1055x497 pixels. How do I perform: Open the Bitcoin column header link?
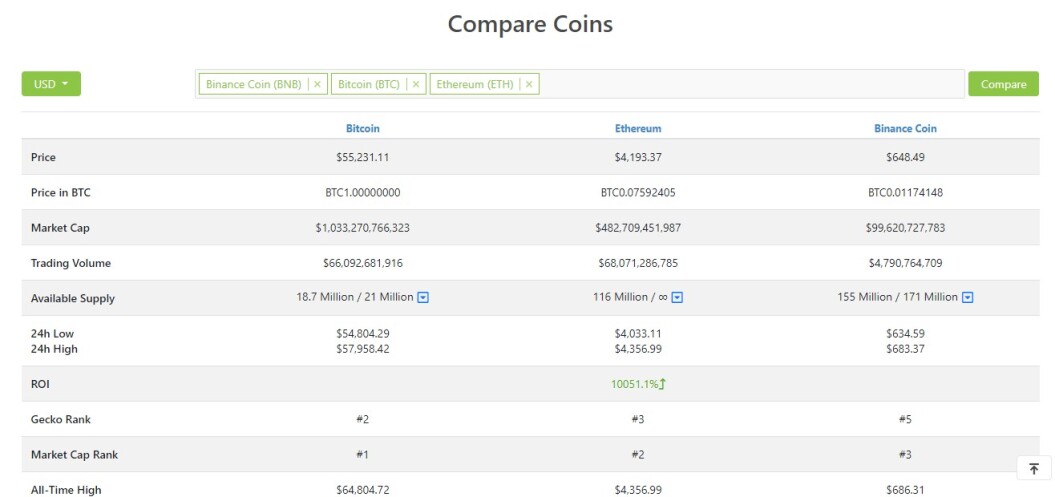click(x=363, y=128)
